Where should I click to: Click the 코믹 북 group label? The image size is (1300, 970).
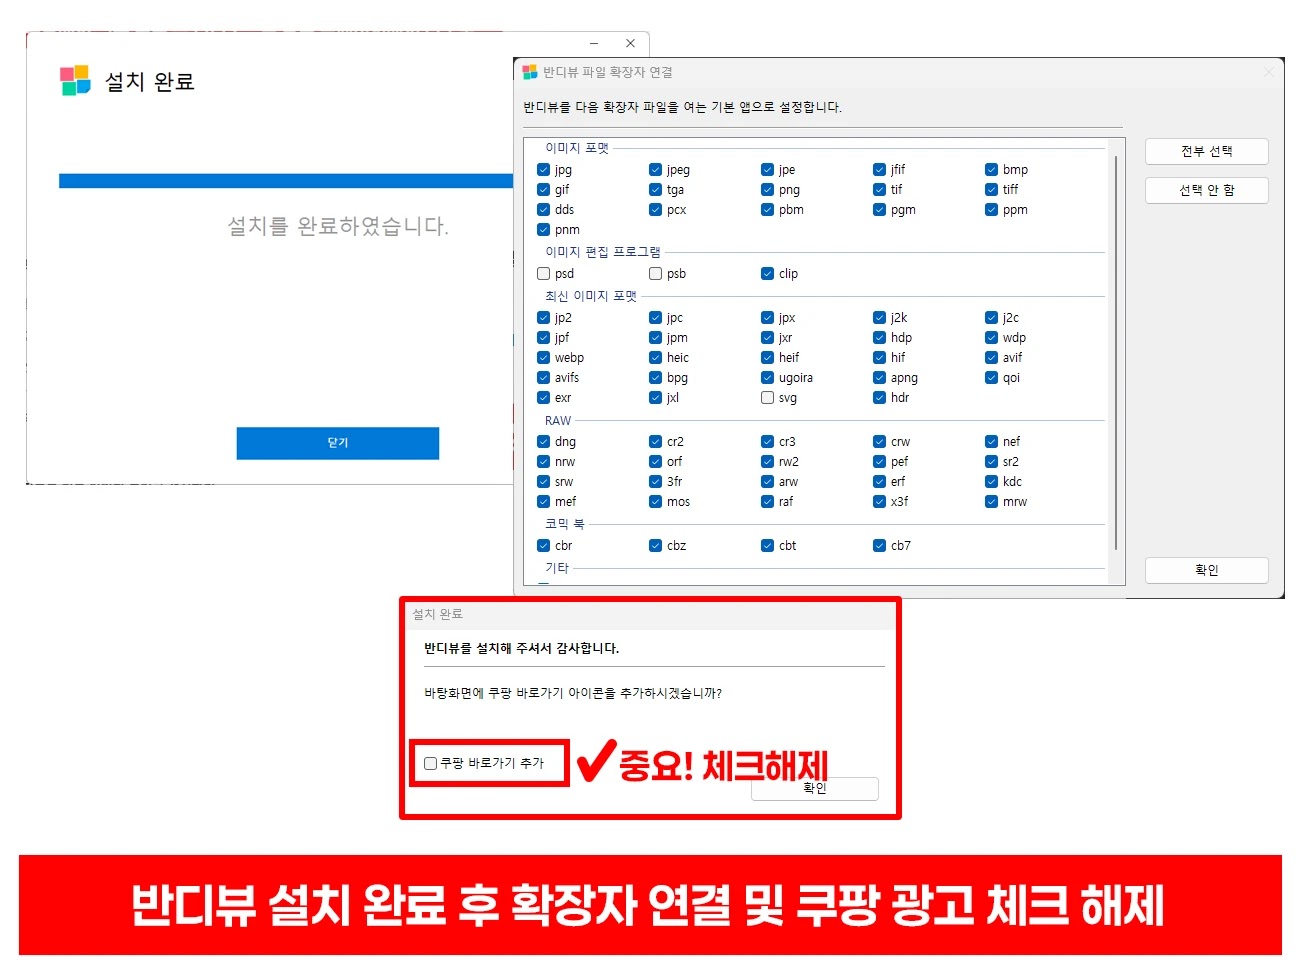[x=564, y=524]
